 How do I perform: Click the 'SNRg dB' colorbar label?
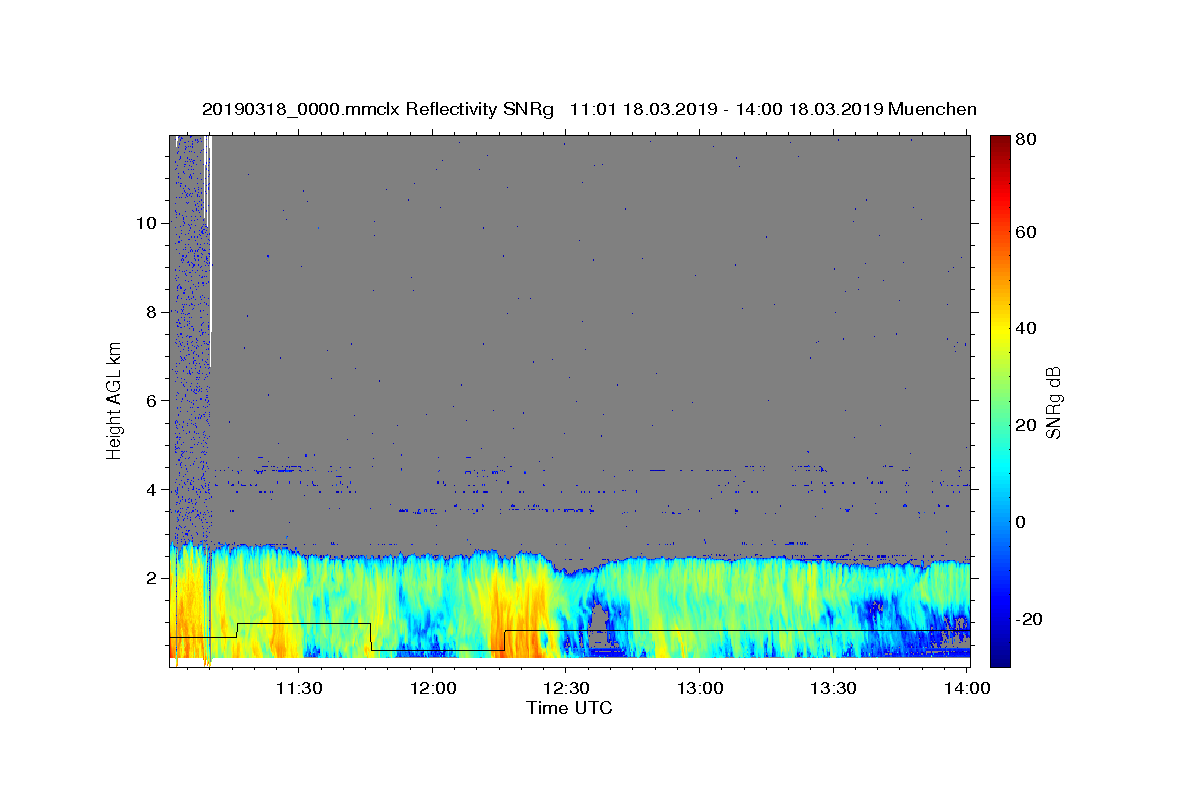click(x=1053, y=402)
